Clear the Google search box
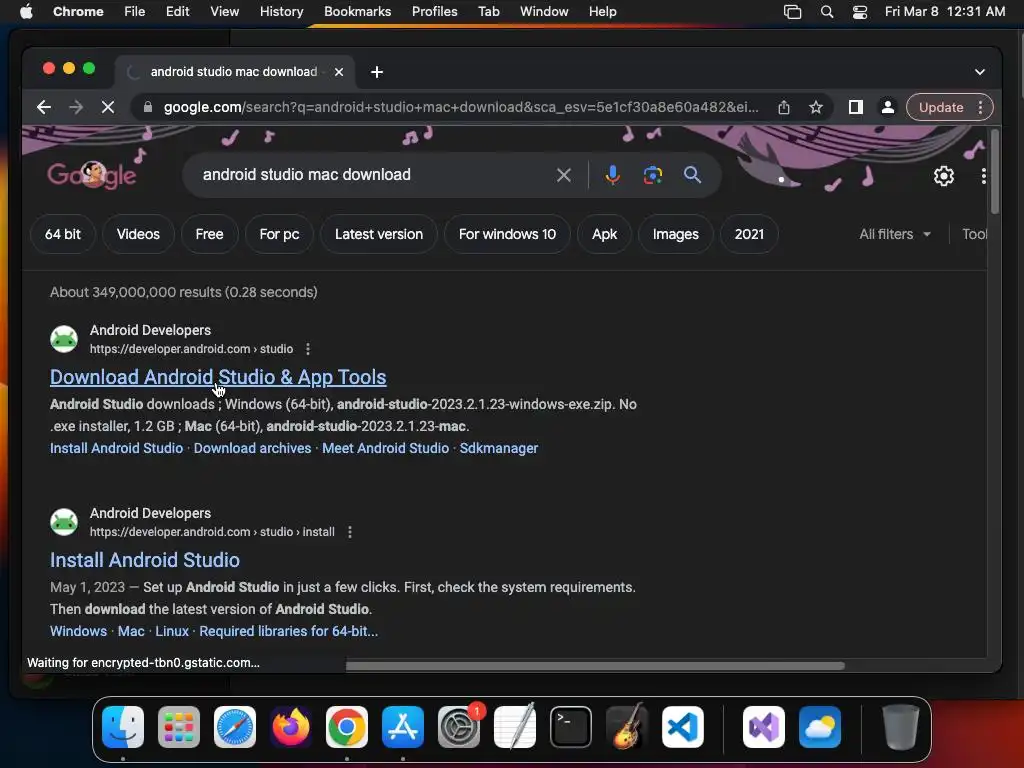This screenshot has width=1024, height=768. 564,175
